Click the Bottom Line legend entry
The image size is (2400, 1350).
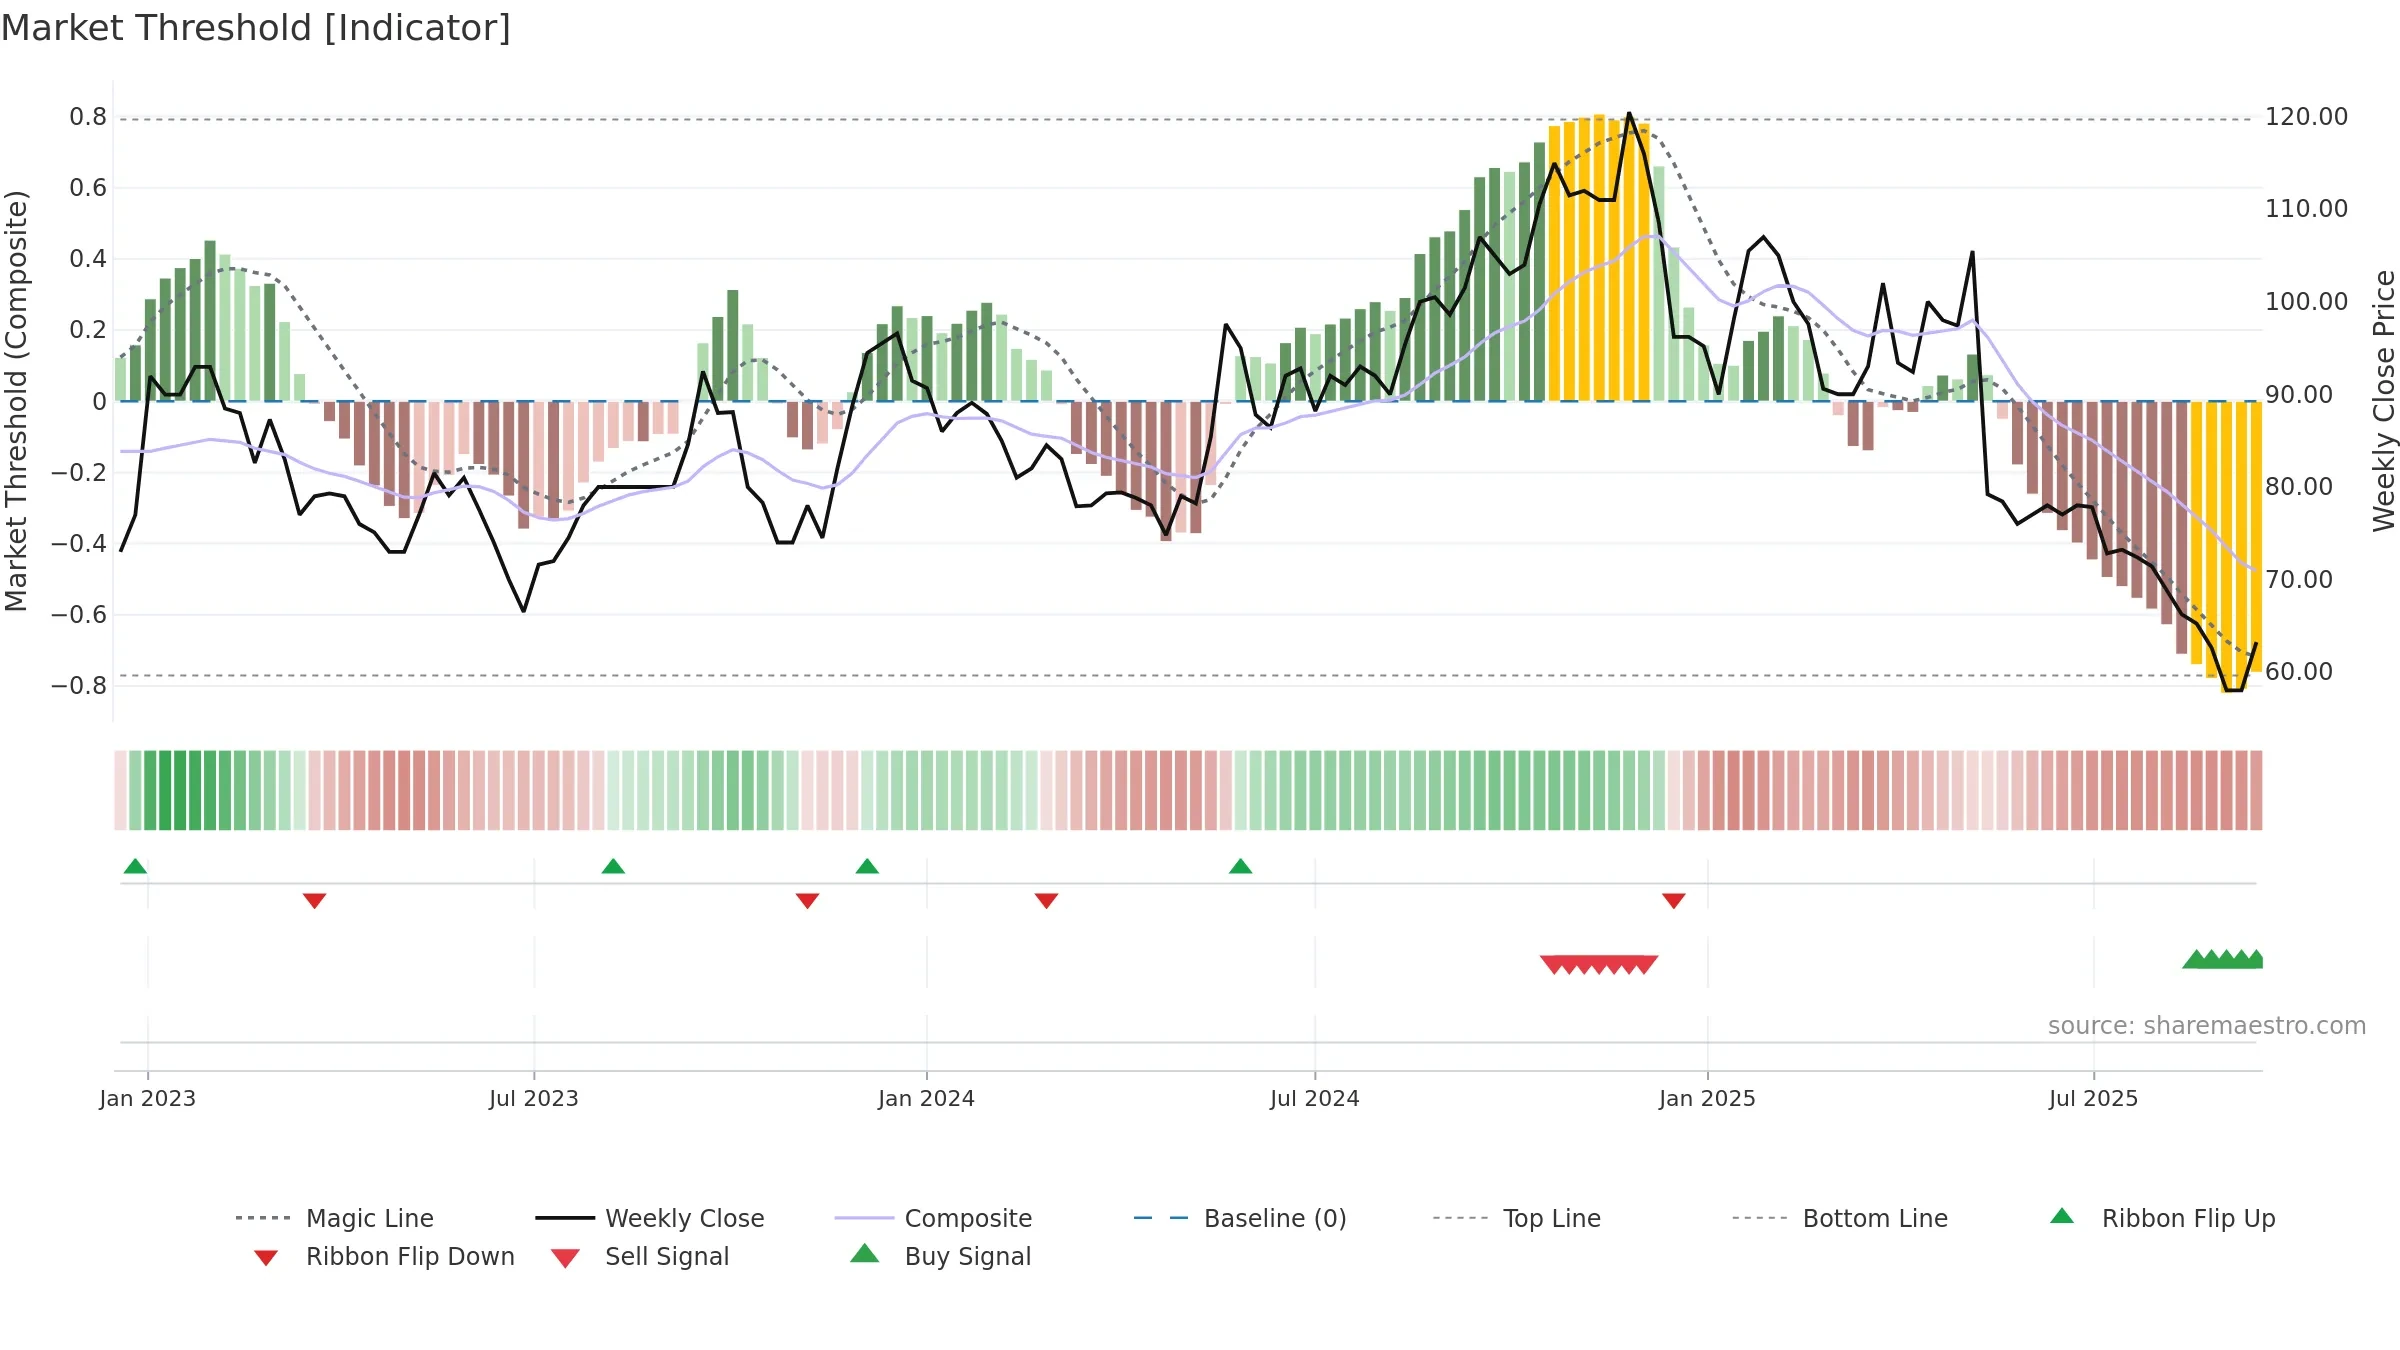pos(1840,1218)
